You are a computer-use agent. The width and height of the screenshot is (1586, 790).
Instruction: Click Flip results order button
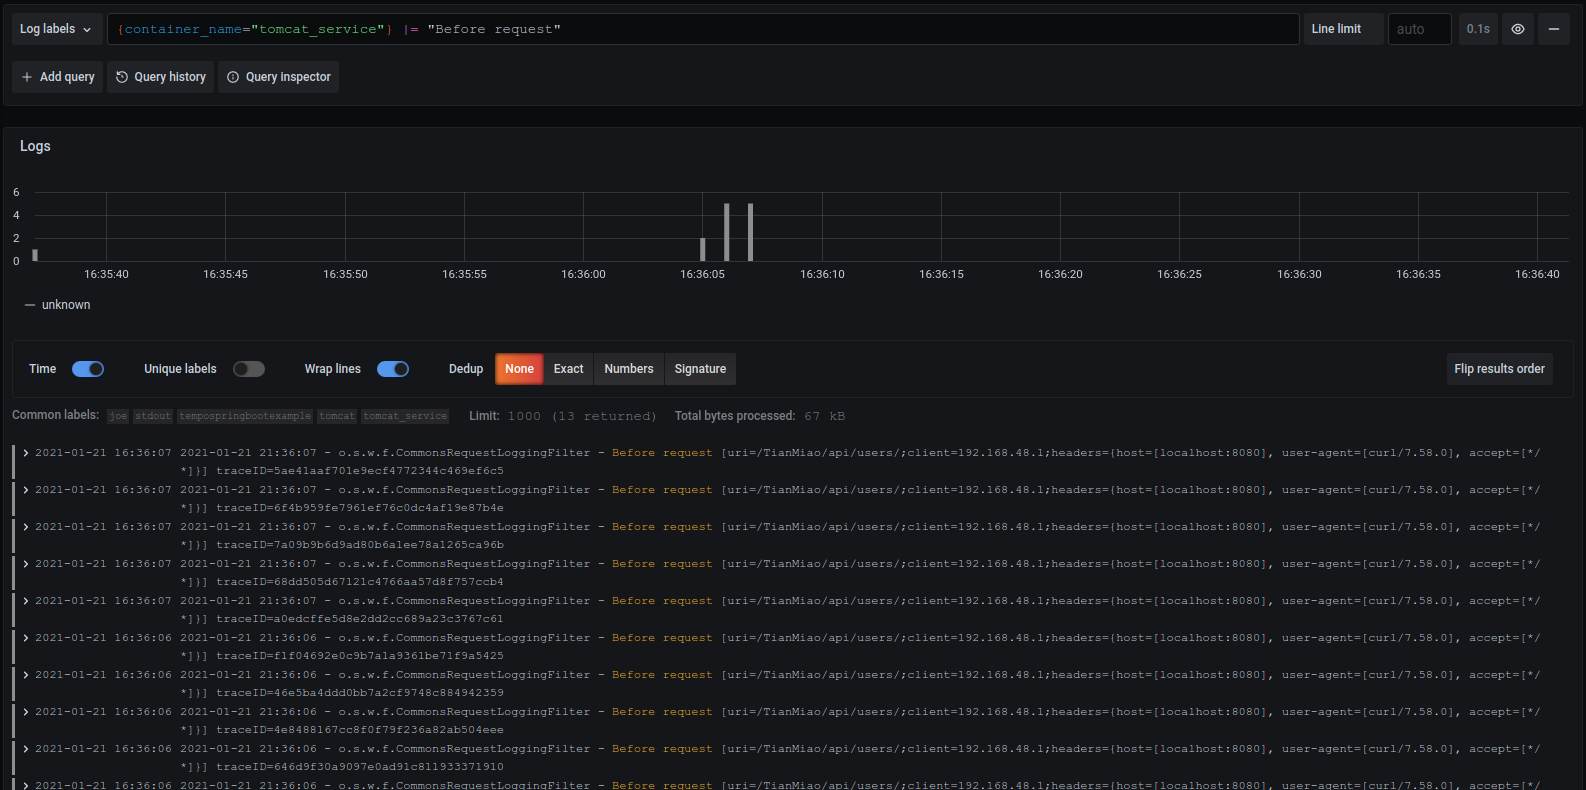1498,369
